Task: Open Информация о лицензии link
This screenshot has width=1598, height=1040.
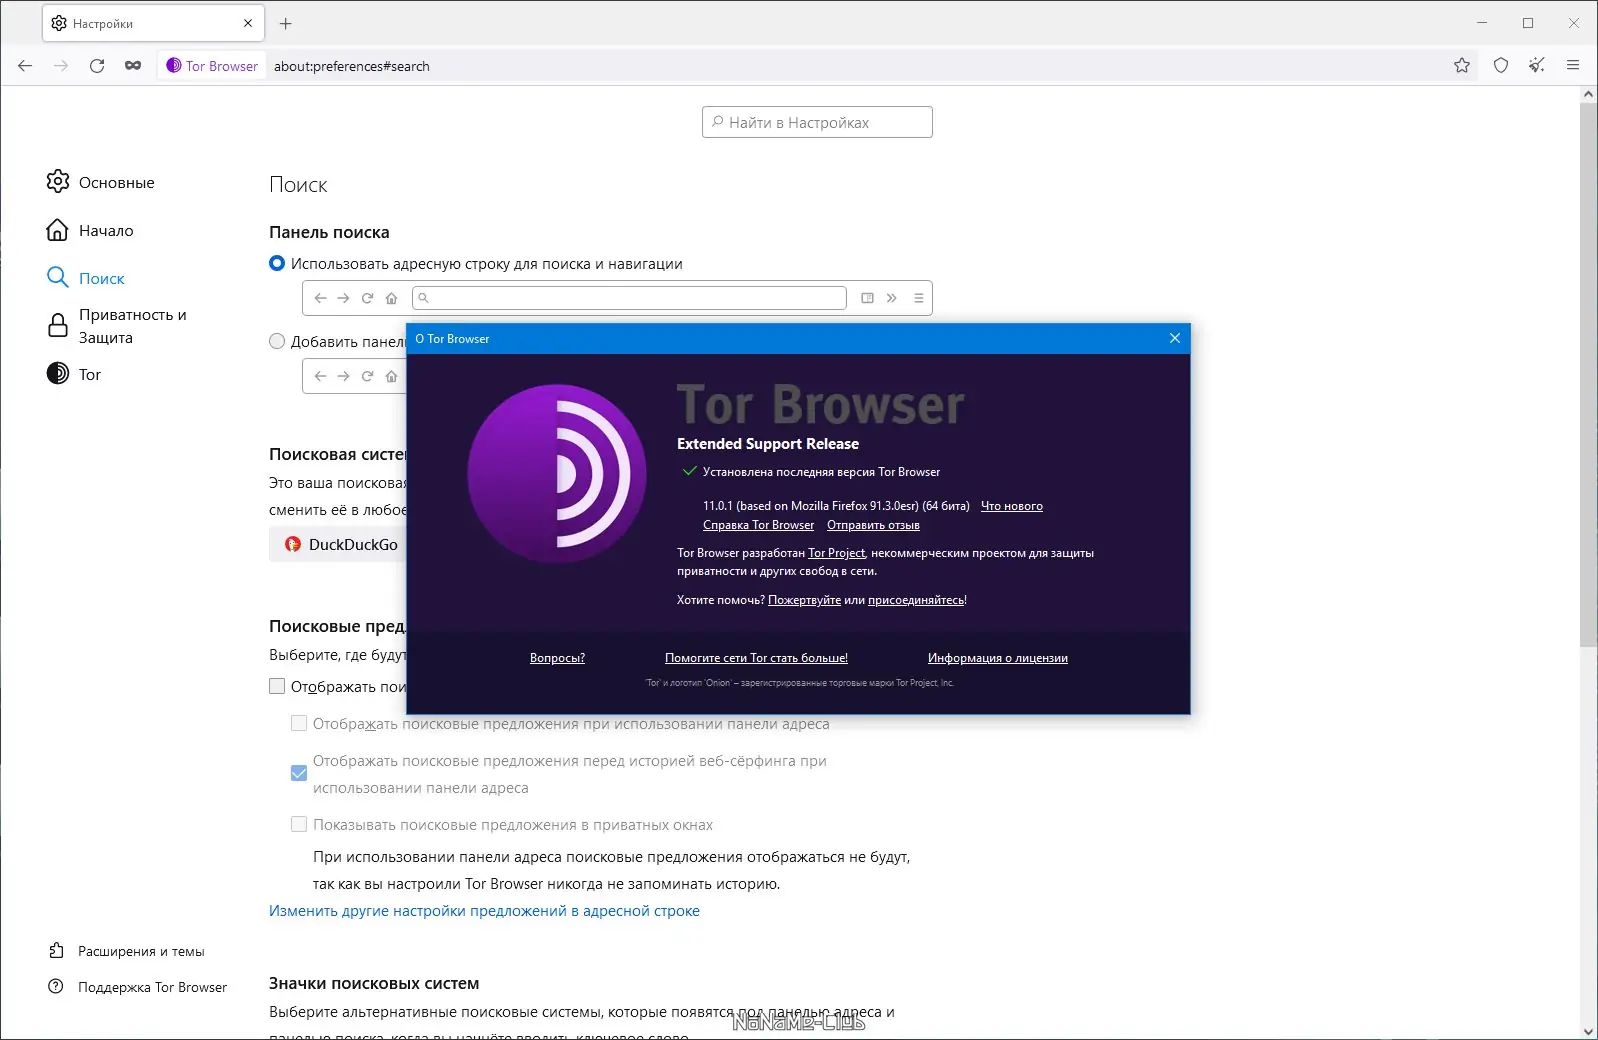Action: coord(998,658)
